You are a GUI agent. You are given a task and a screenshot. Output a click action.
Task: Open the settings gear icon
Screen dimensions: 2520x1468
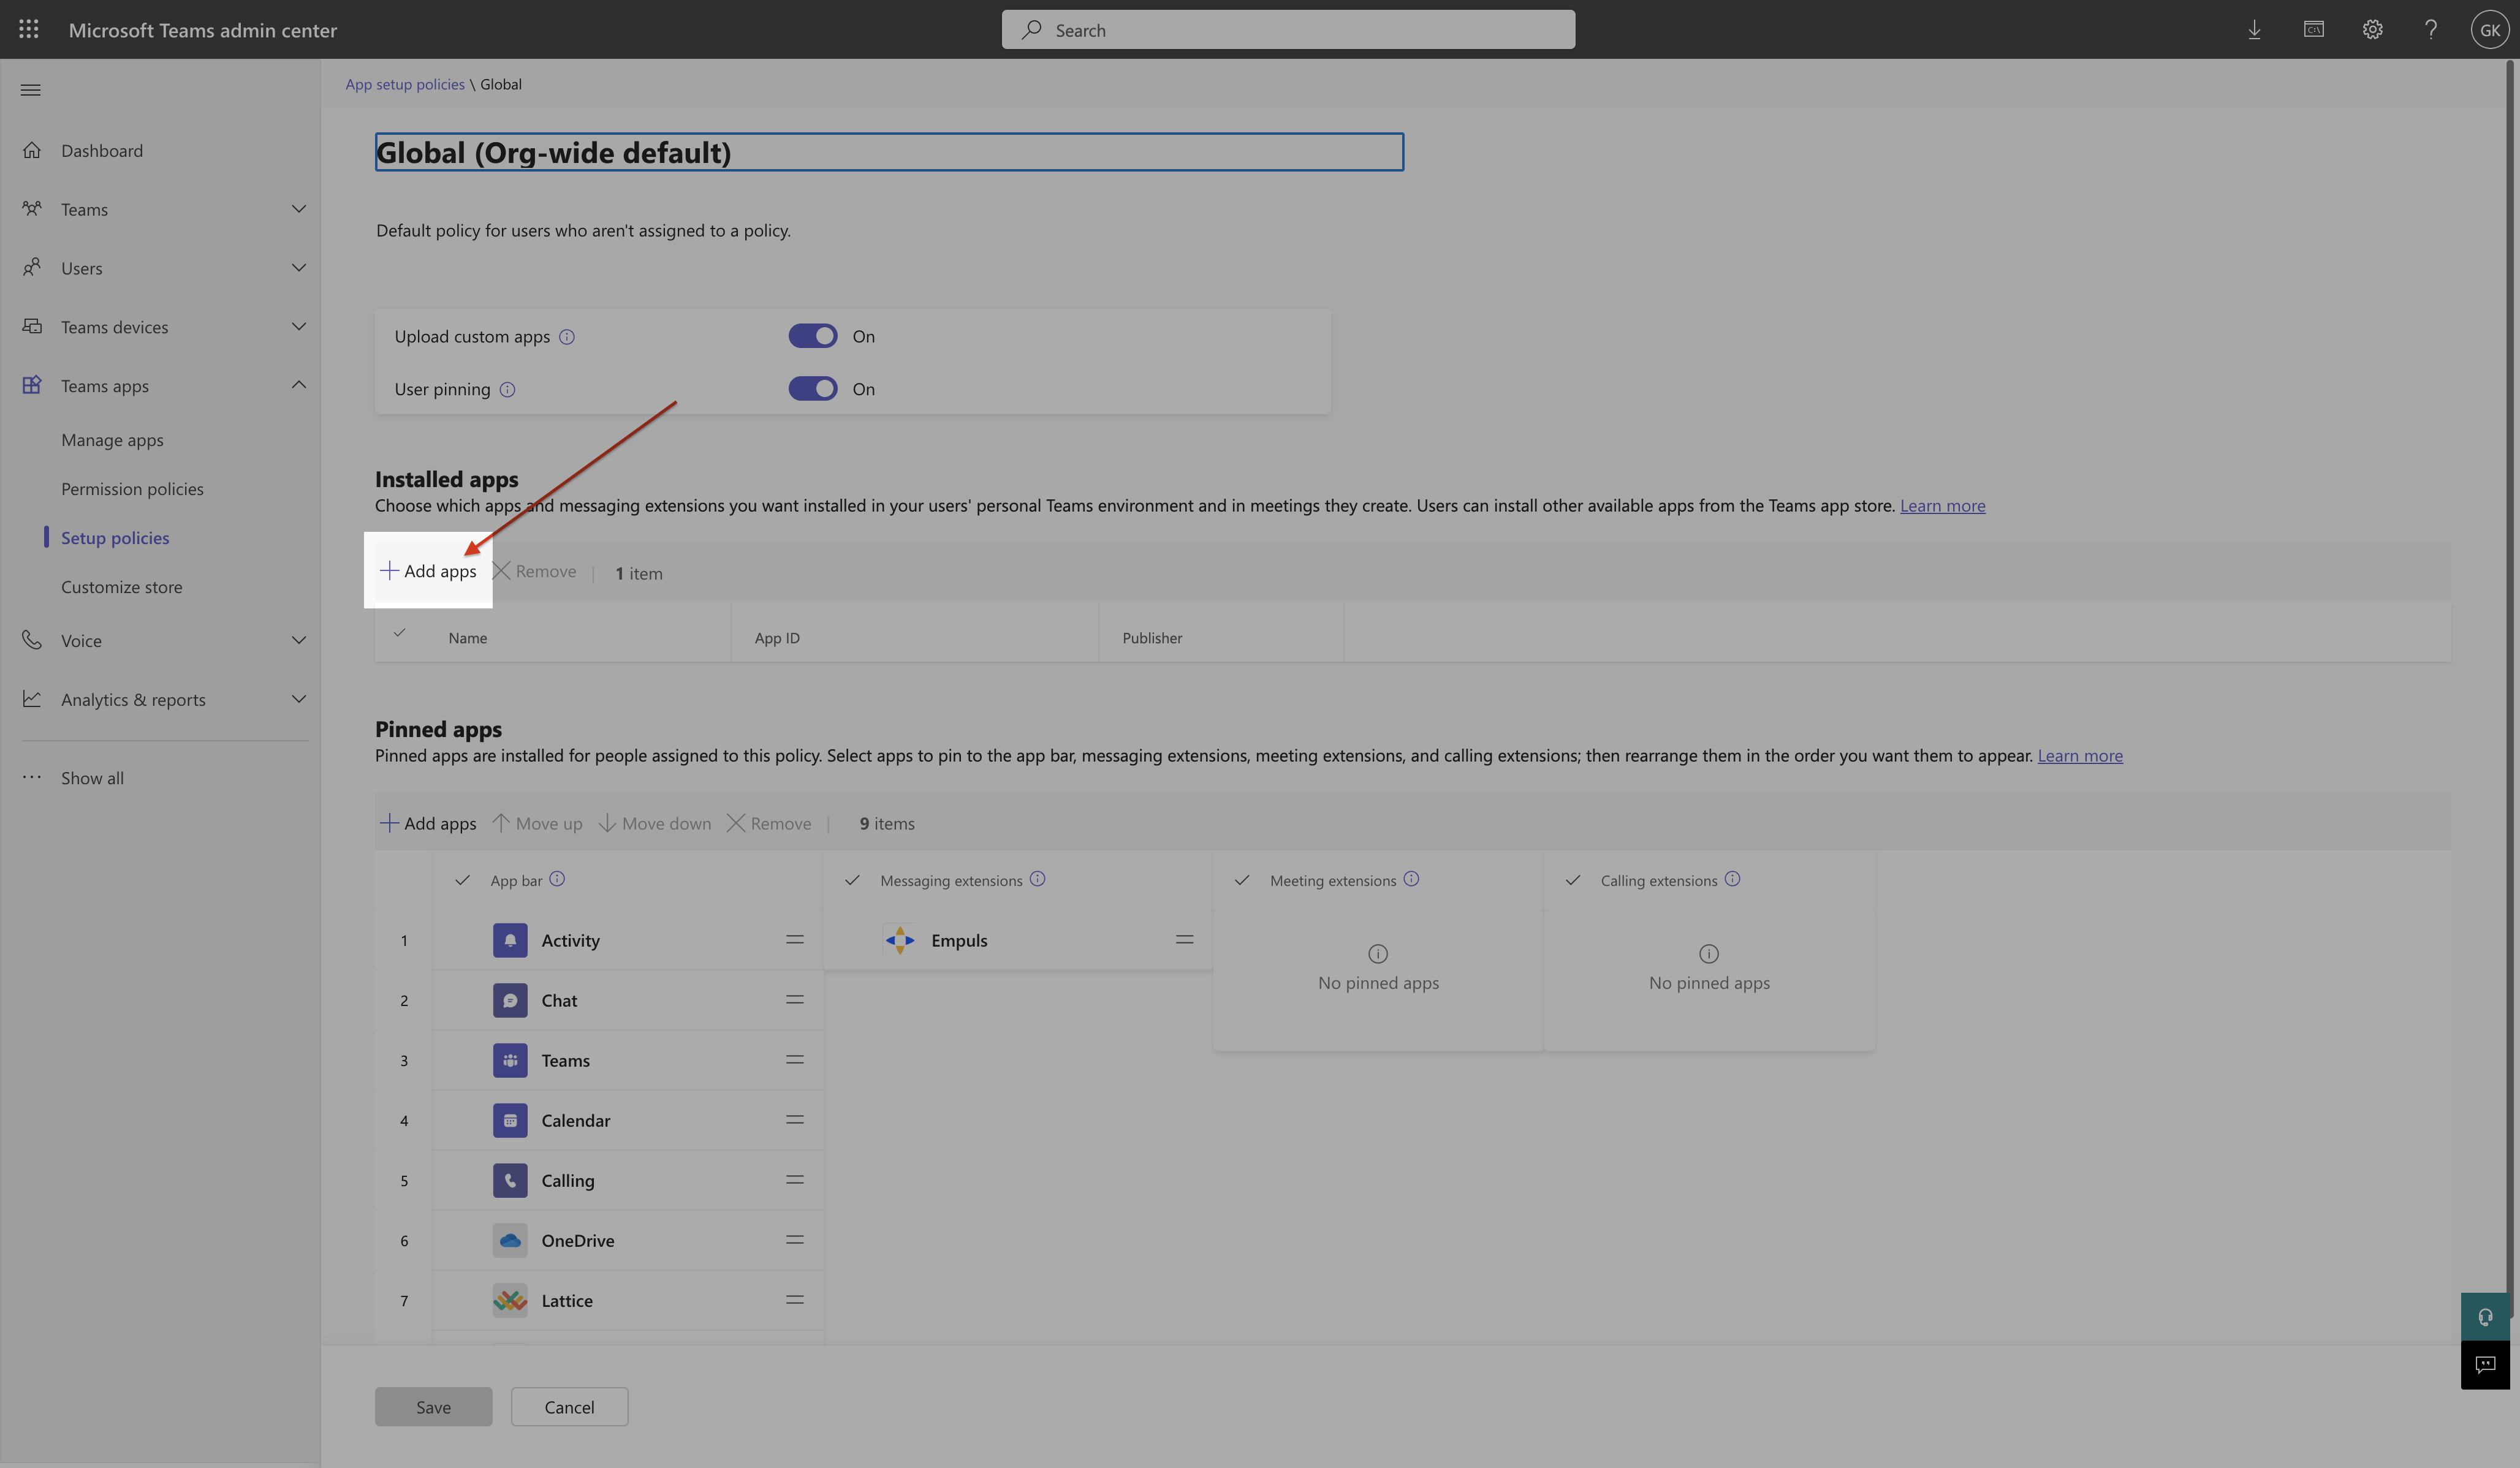pos(2372,29)
